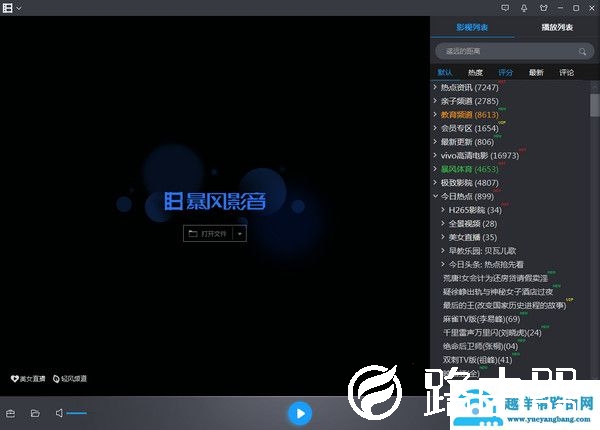Screen dimensions: 600x430
Task: Sort list by 热度
Action: (475, 72)
